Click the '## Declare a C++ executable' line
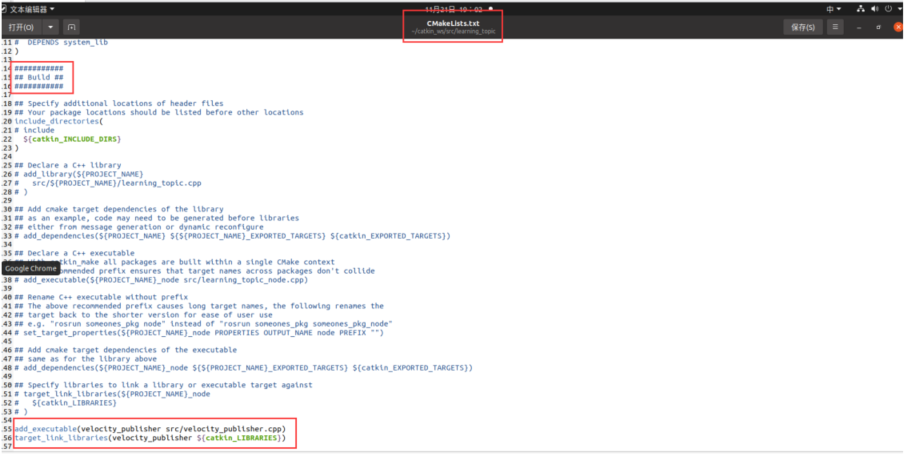Screen dimensions: 907x455 click(75, 253)
